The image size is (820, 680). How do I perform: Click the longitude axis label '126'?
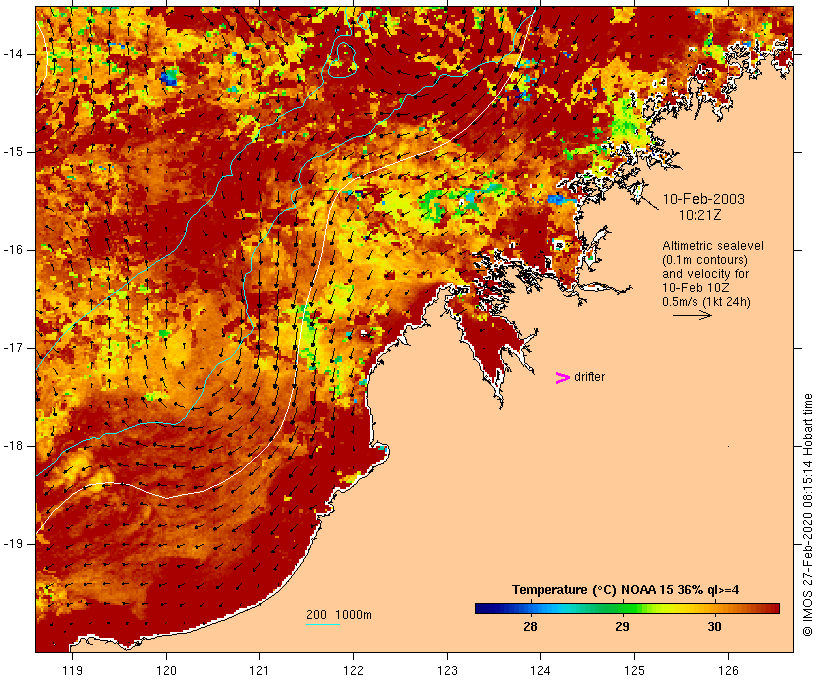(728, 670)
